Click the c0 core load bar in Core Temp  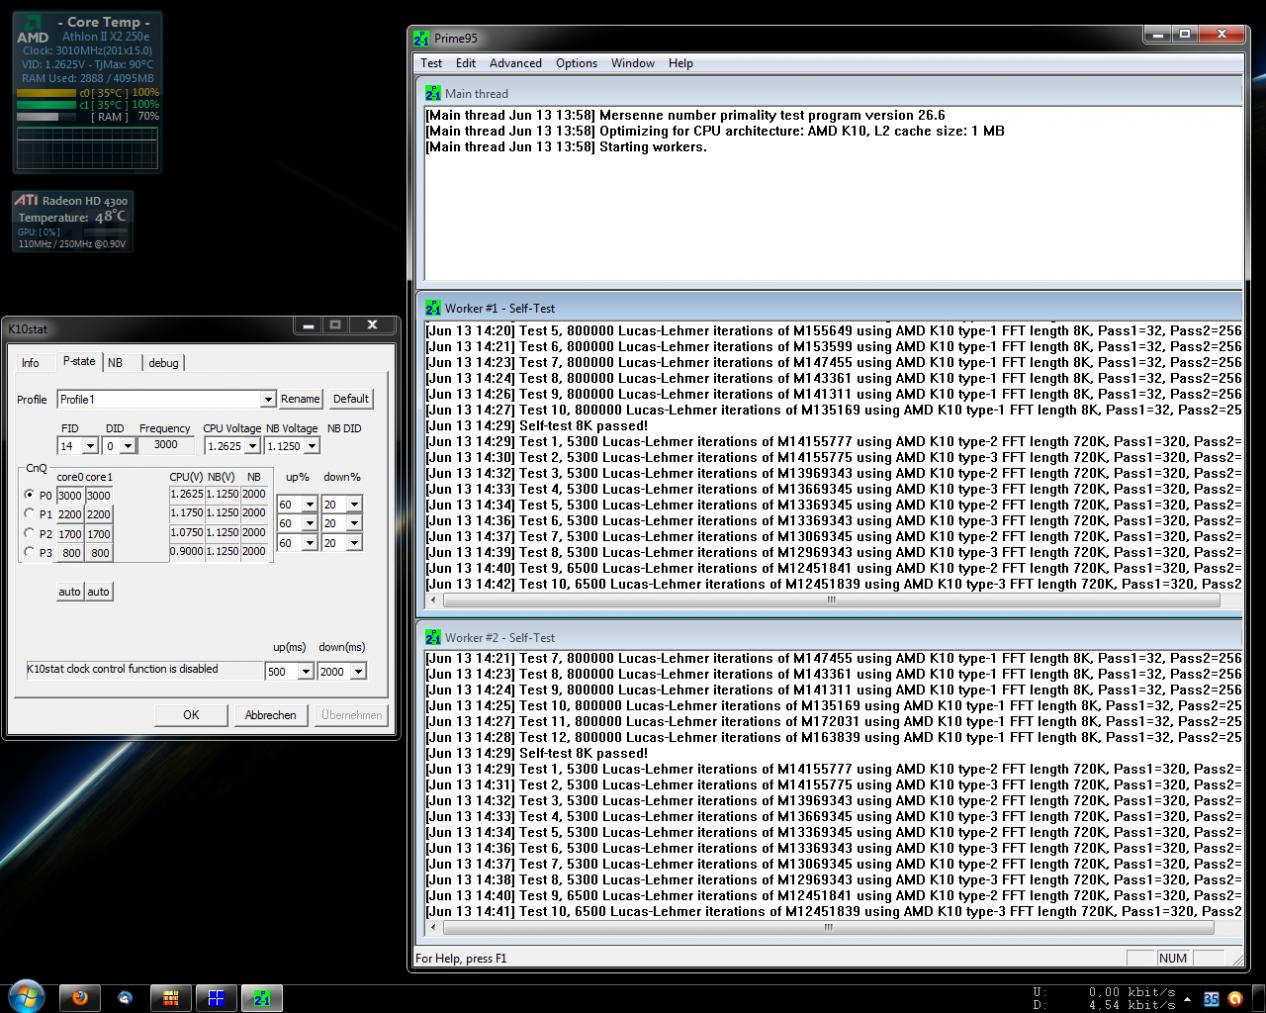(x=46, y=93)
